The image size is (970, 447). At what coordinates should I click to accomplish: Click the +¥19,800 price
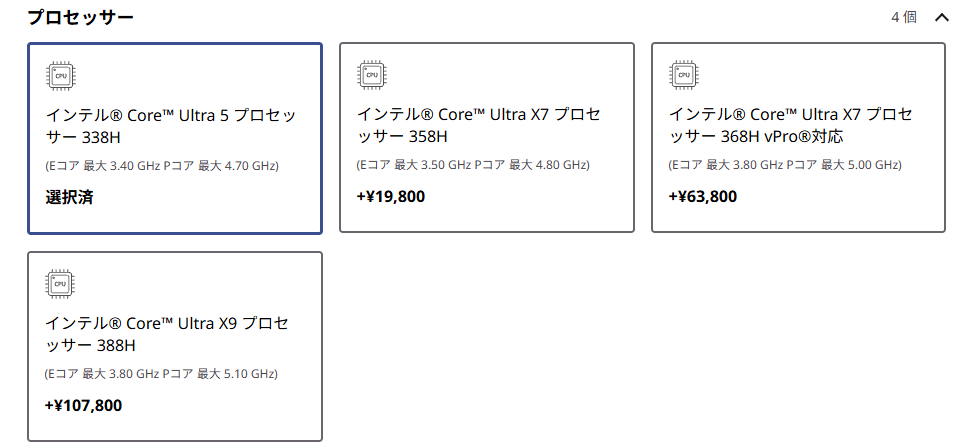(391, 197)
